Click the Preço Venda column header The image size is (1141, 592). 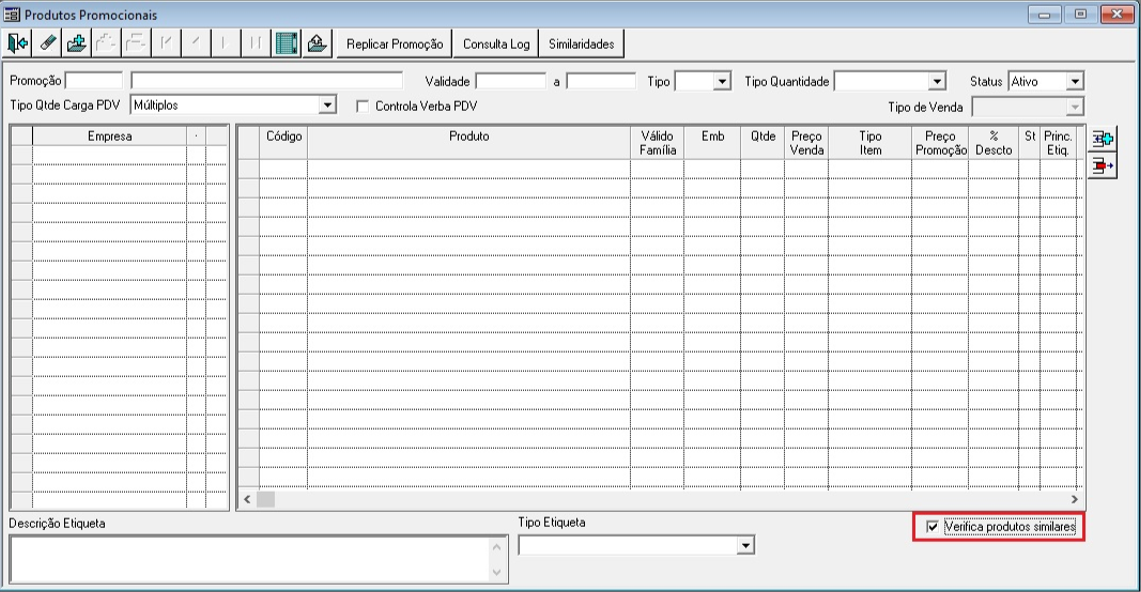pos(806,143)
